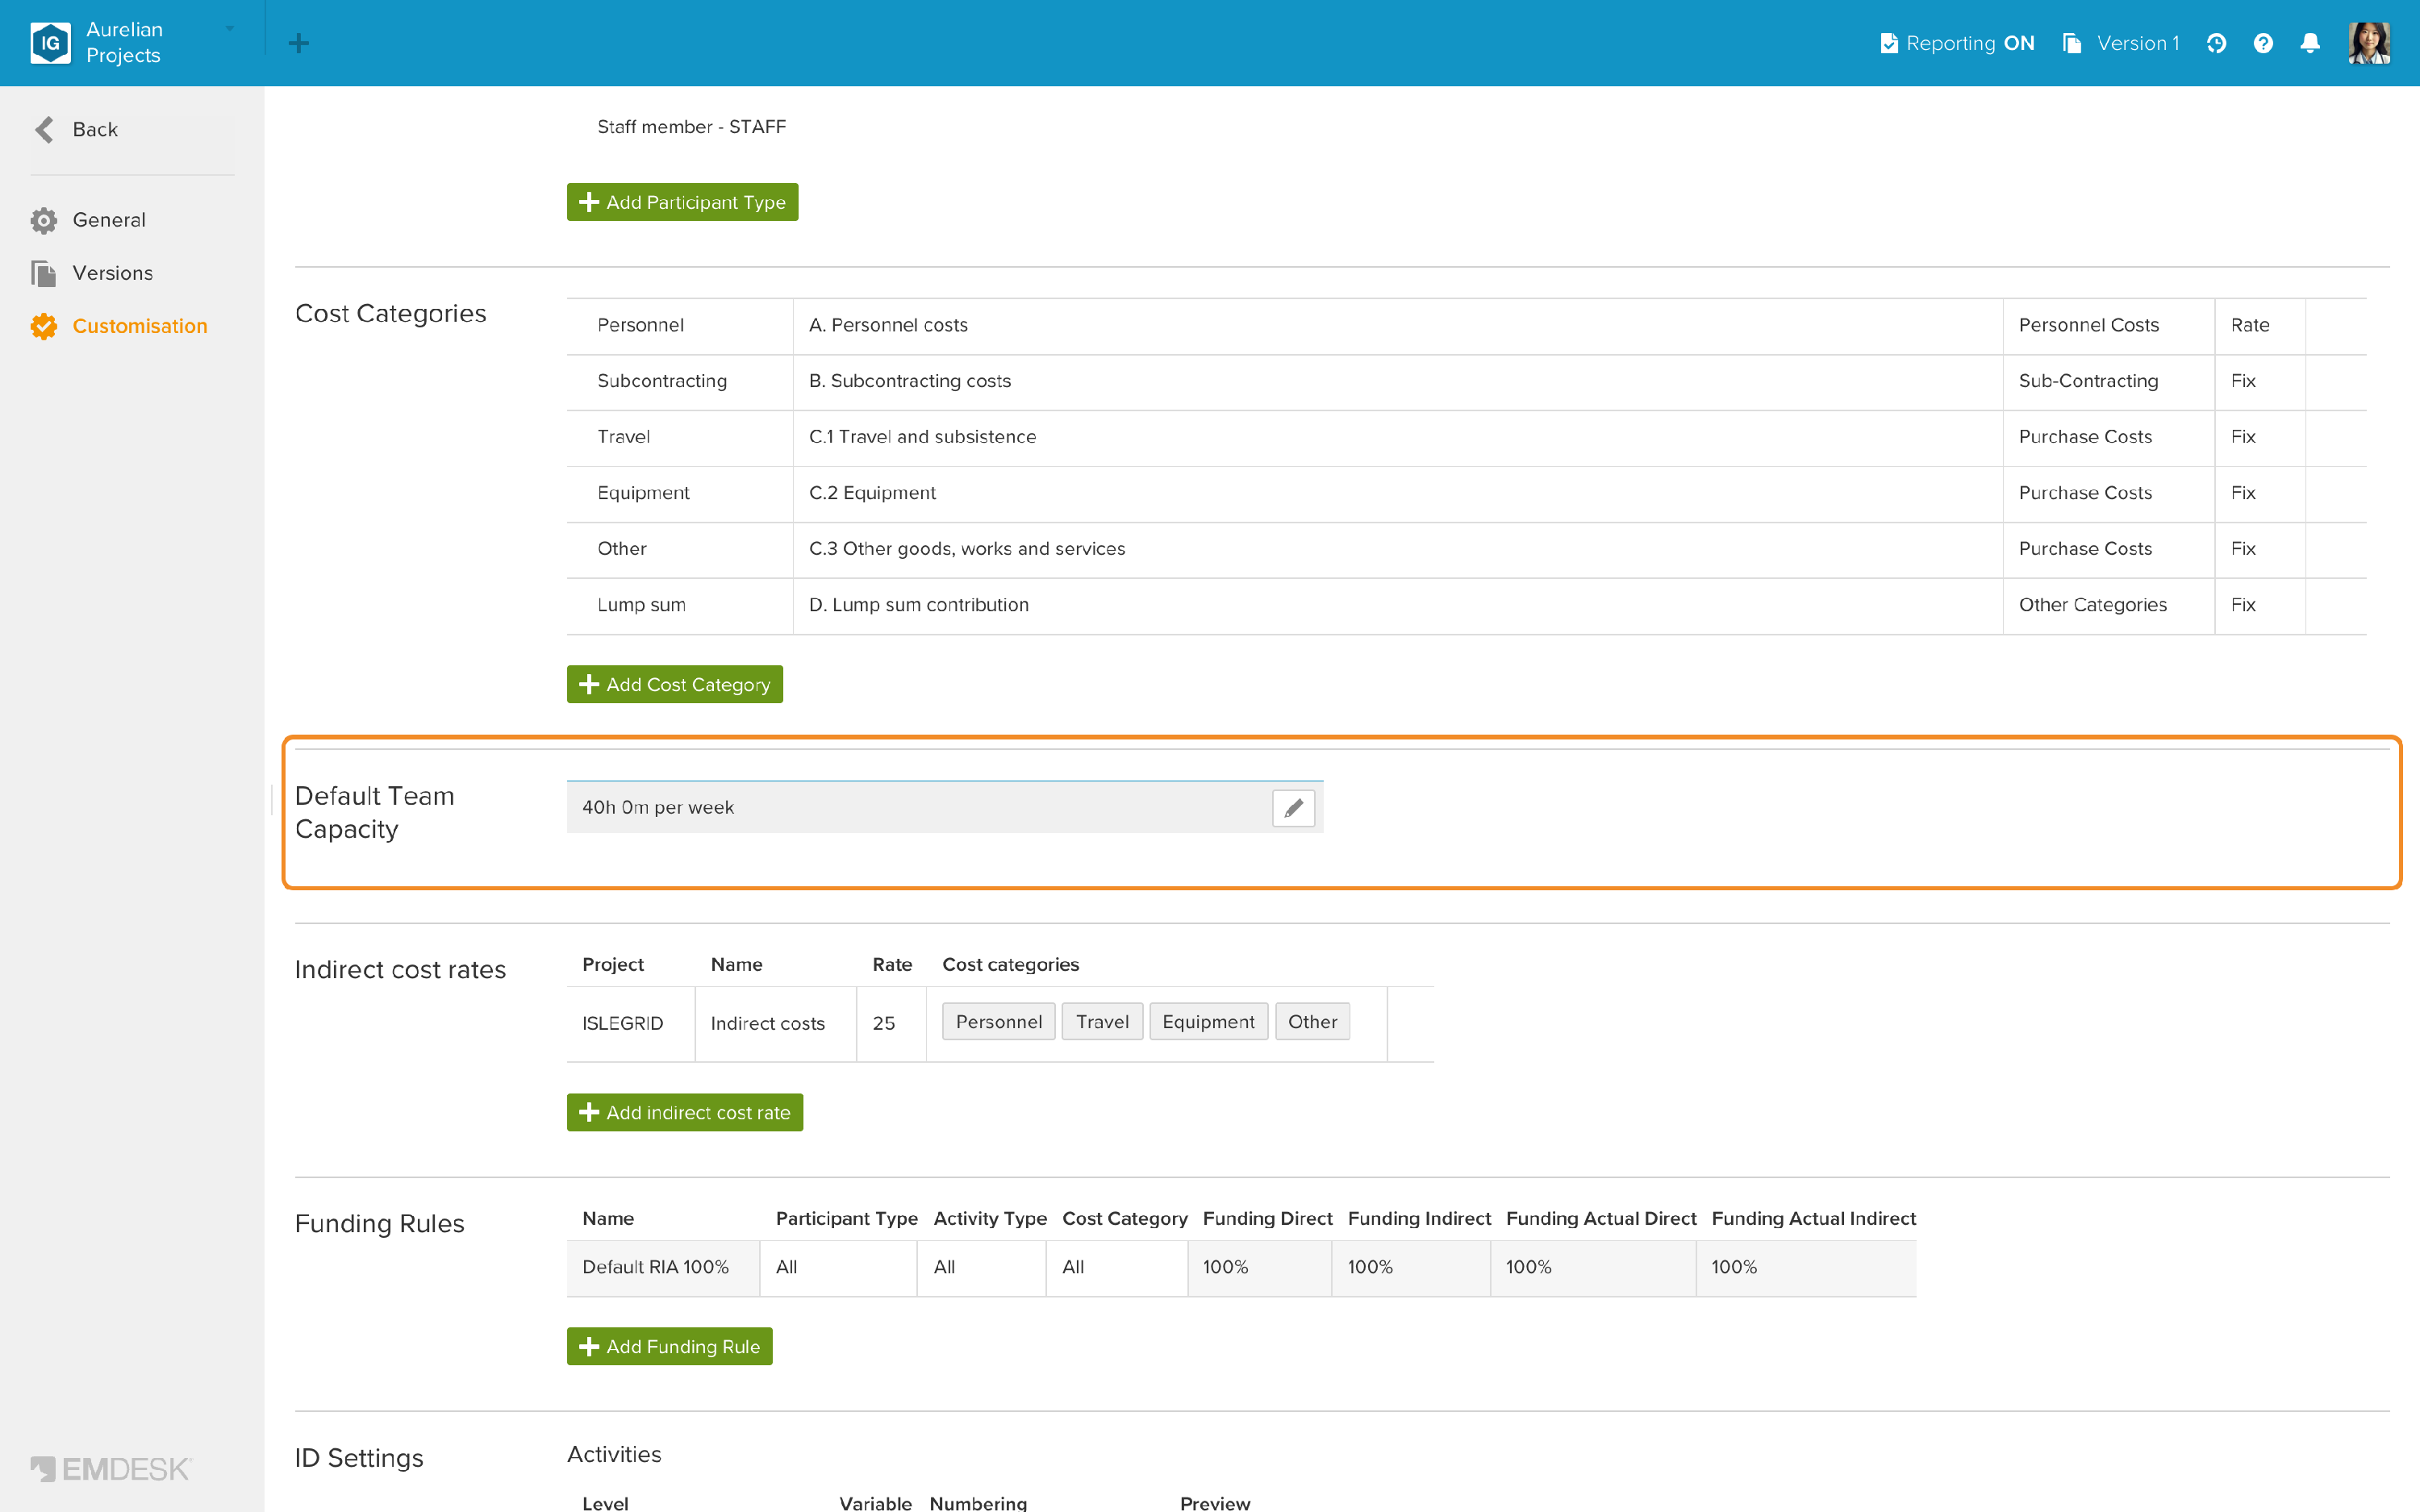Select the Personnel cost category tag
The height and width of the screenshot is (1512, 2420).
pos(998,1021)
